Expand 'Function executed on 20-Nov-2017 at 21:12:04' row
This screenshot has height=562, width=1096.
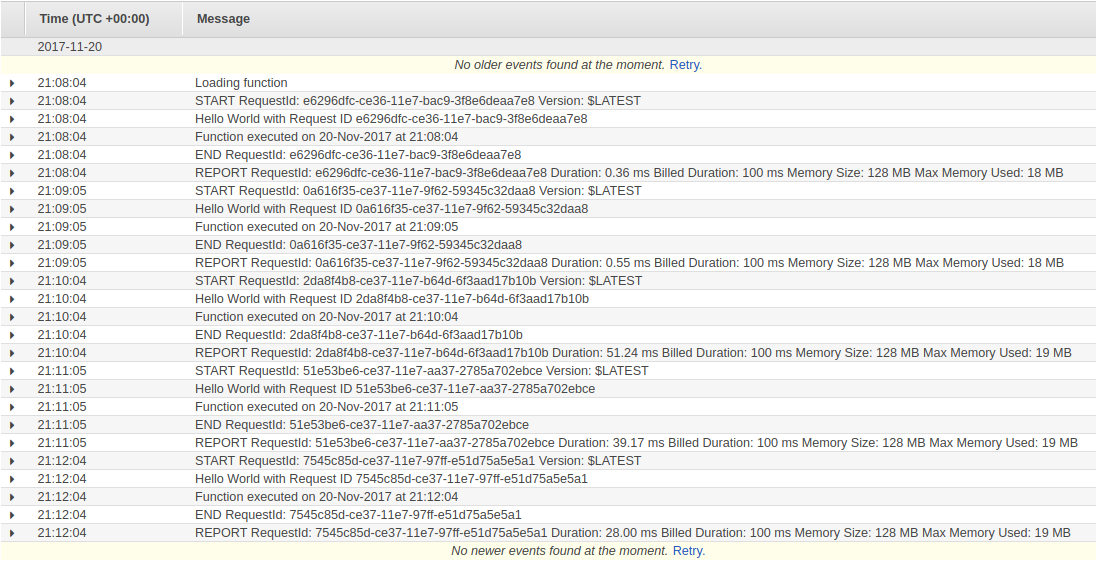pos(12,498)
